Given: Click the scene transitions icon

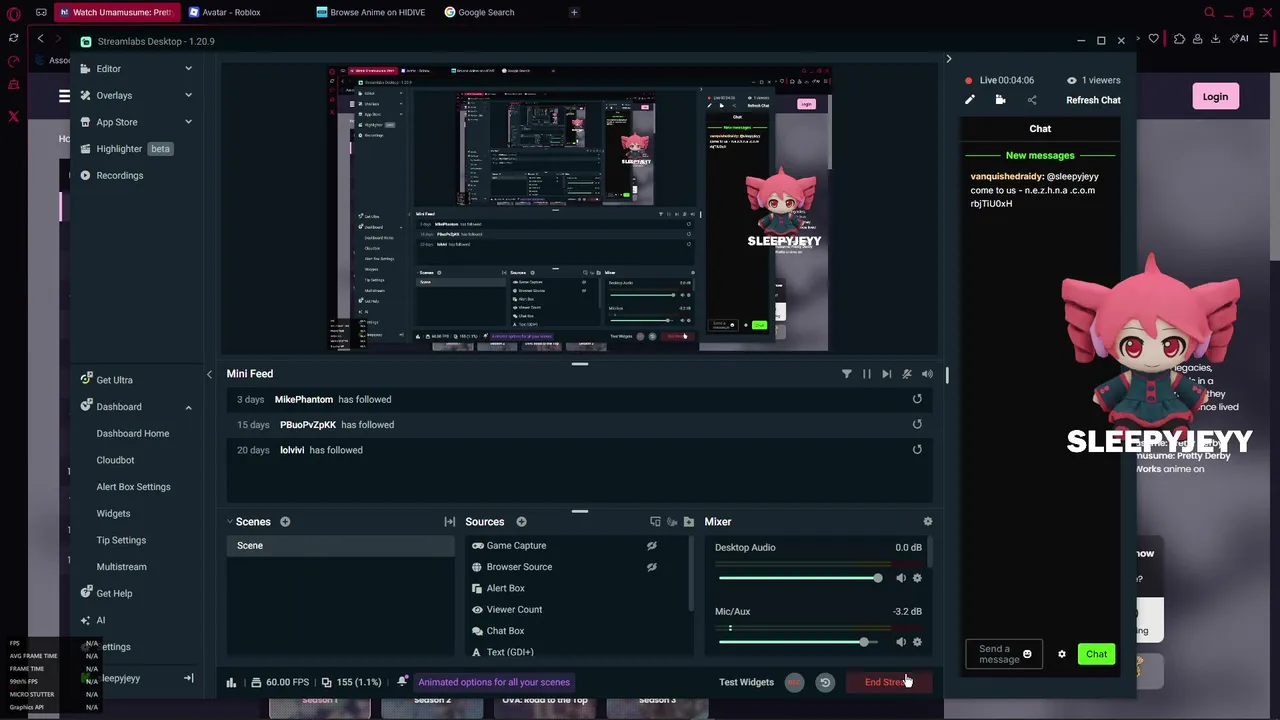Looking at the screenshot, I should click(x=449, y=522).
